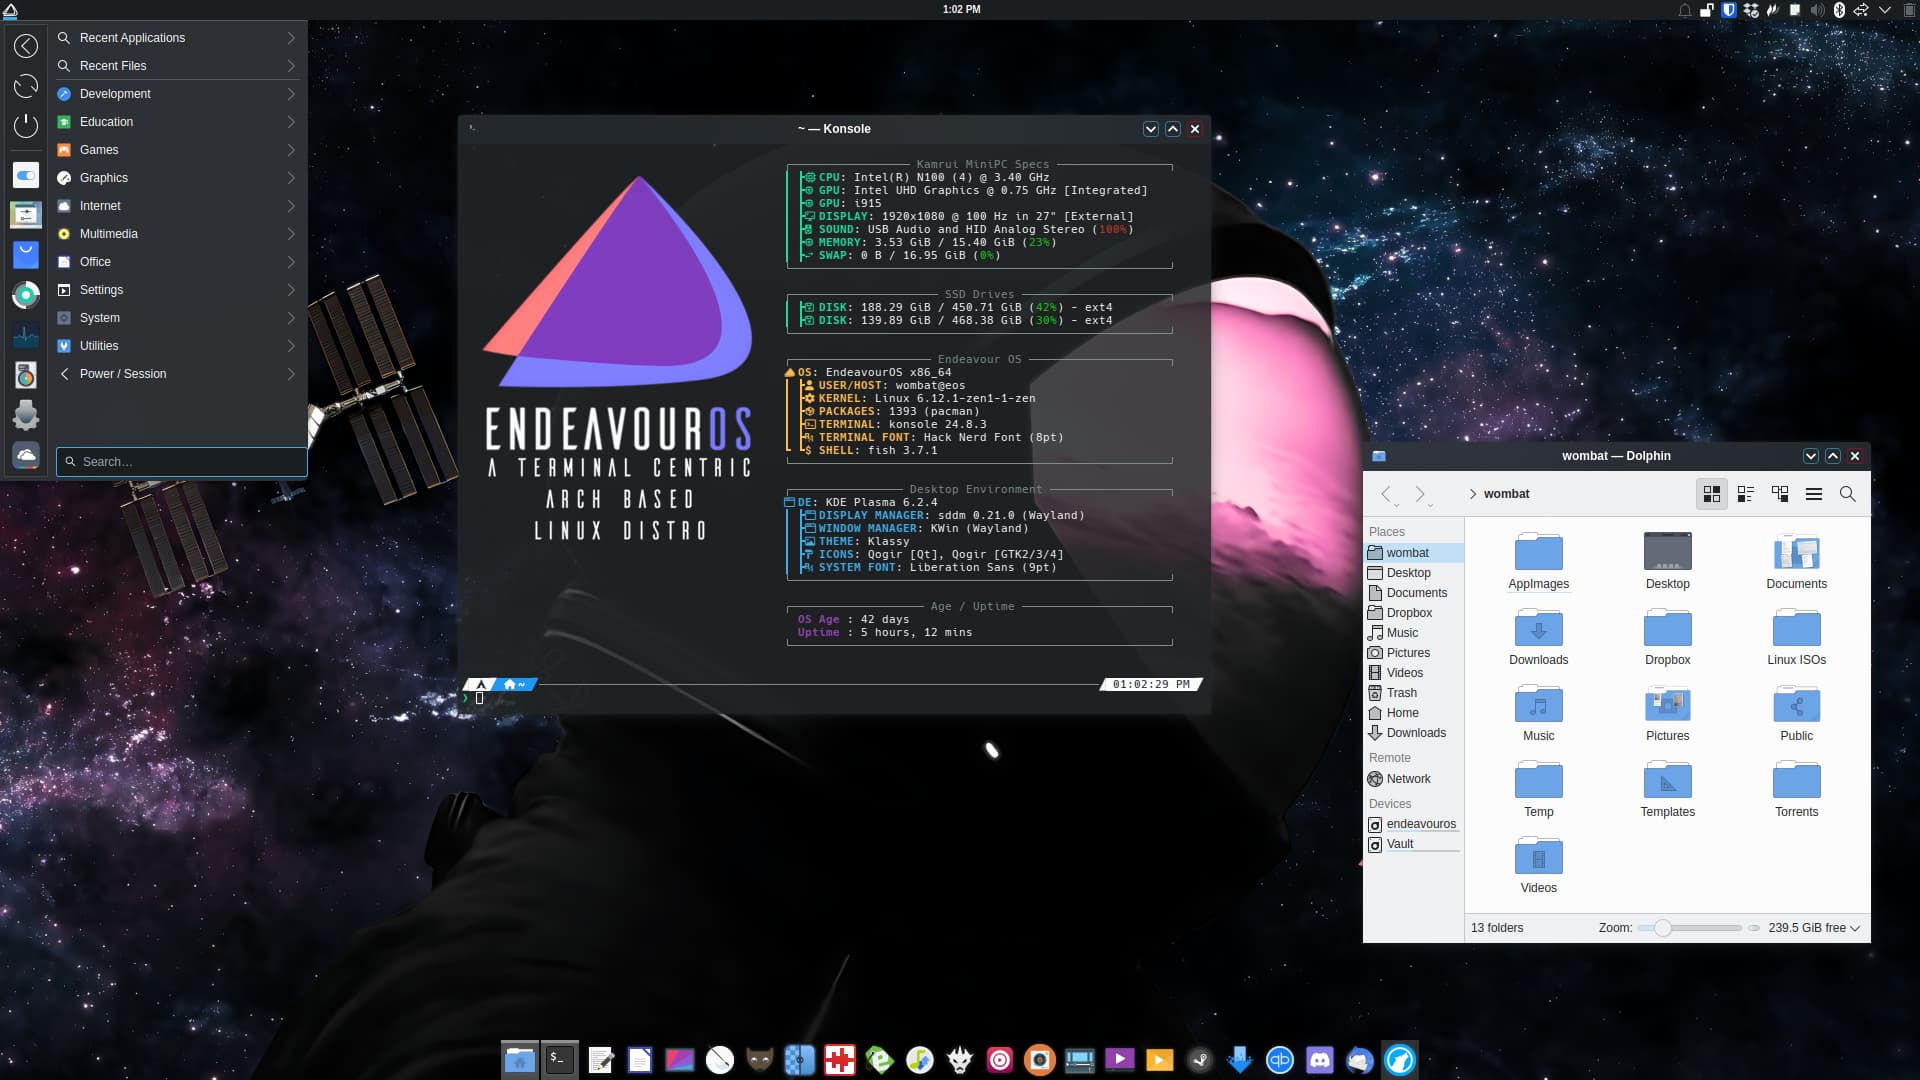The image size is (1920, 1080).
Task: Expand hidden system tray icons arrow
Action: [x=1885, y=10]
